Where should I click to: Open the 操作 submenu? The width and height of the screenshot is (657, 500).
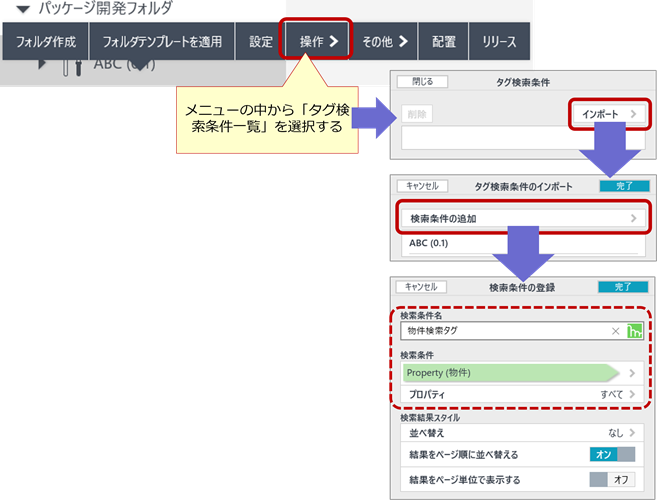317,41
